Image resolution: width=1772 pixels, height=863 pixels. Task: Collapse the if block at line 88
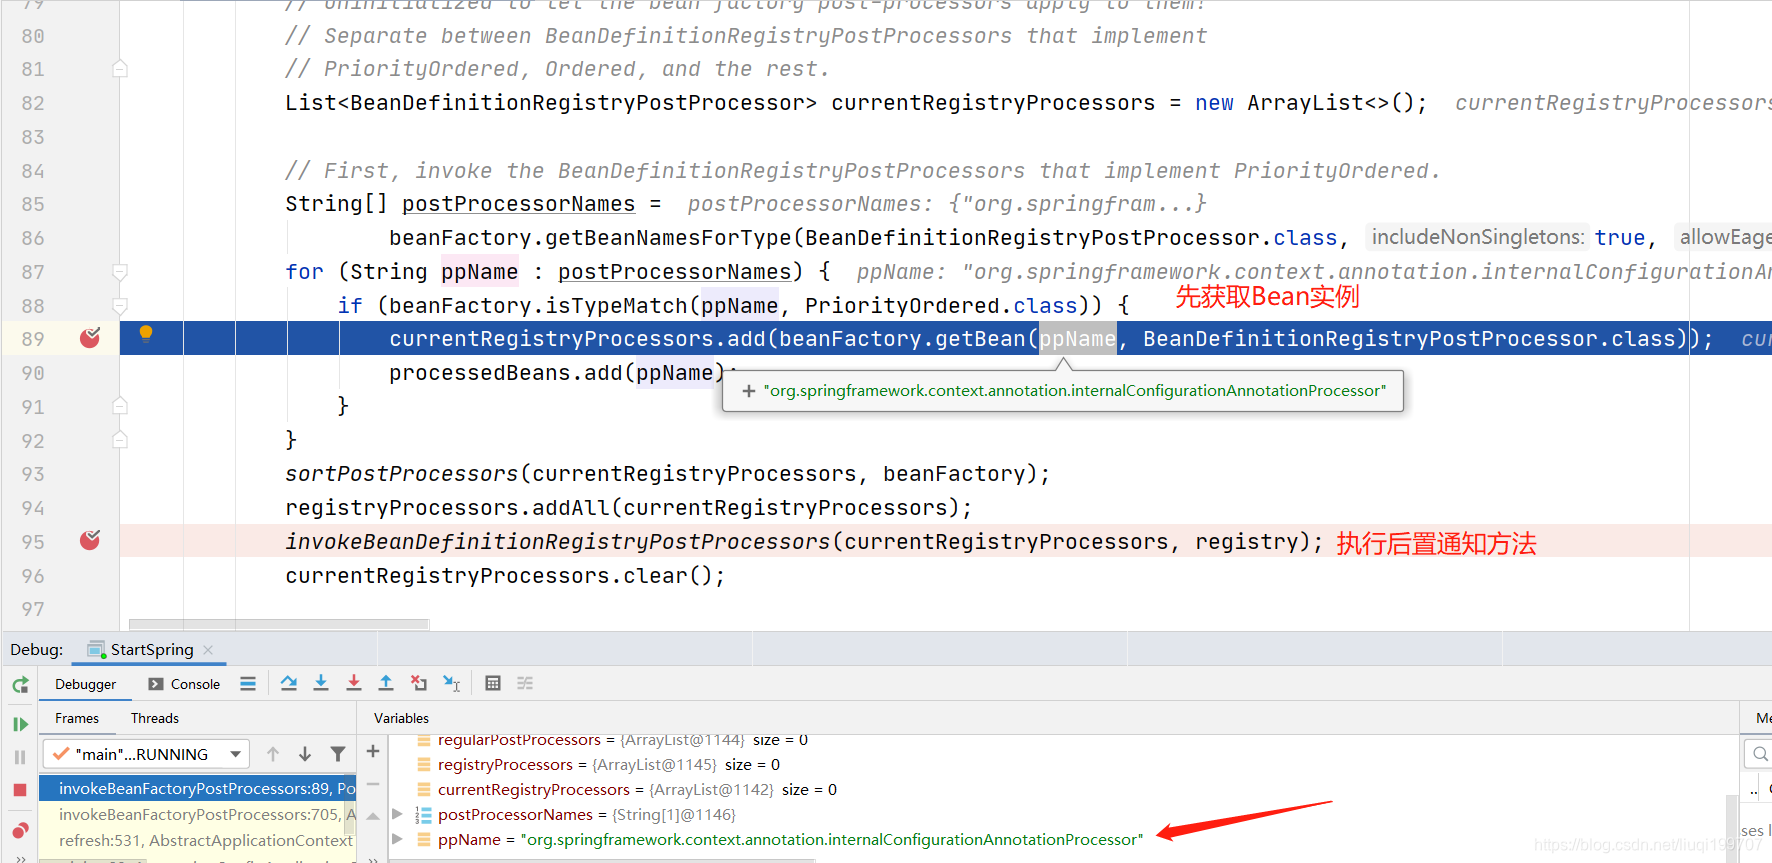click(x=120, y=306)
